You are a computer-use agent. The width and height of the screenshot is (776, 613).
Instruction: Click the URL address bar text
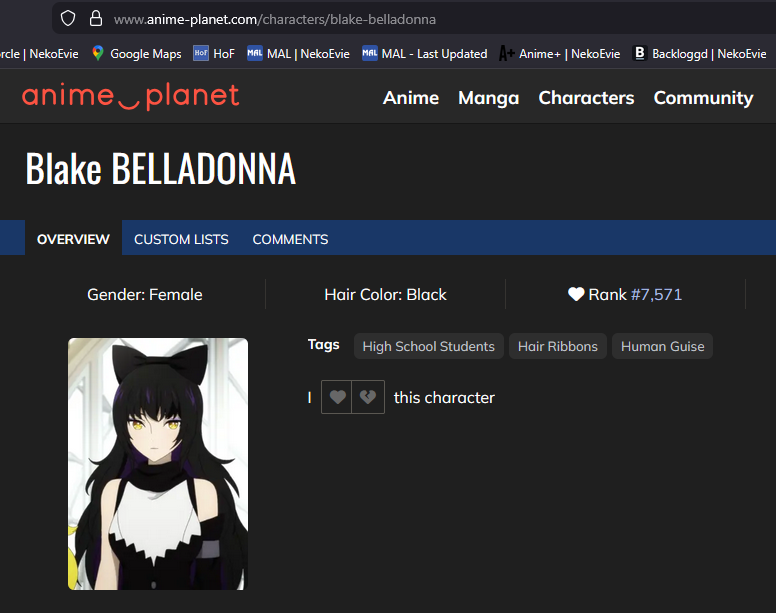click(x=275, y=19)
